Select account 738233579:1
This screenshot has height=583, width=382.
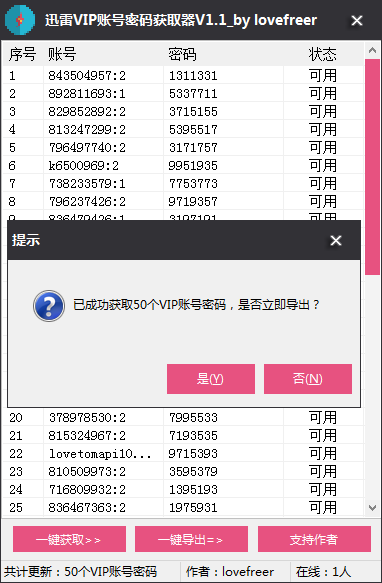[87, 184]
